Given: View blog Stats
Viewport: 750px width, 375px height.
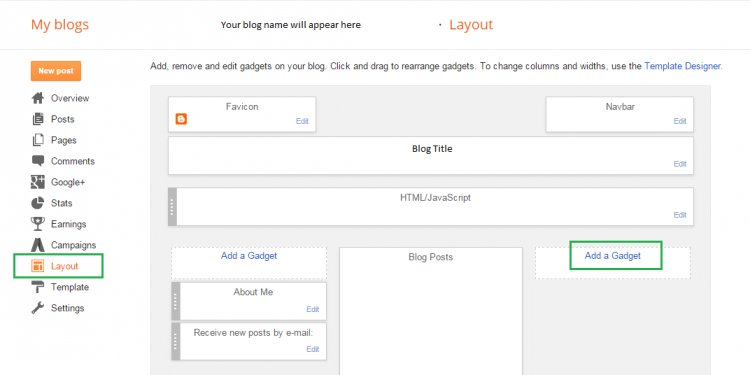Looking at the screenshot, I should coord(62,203).
